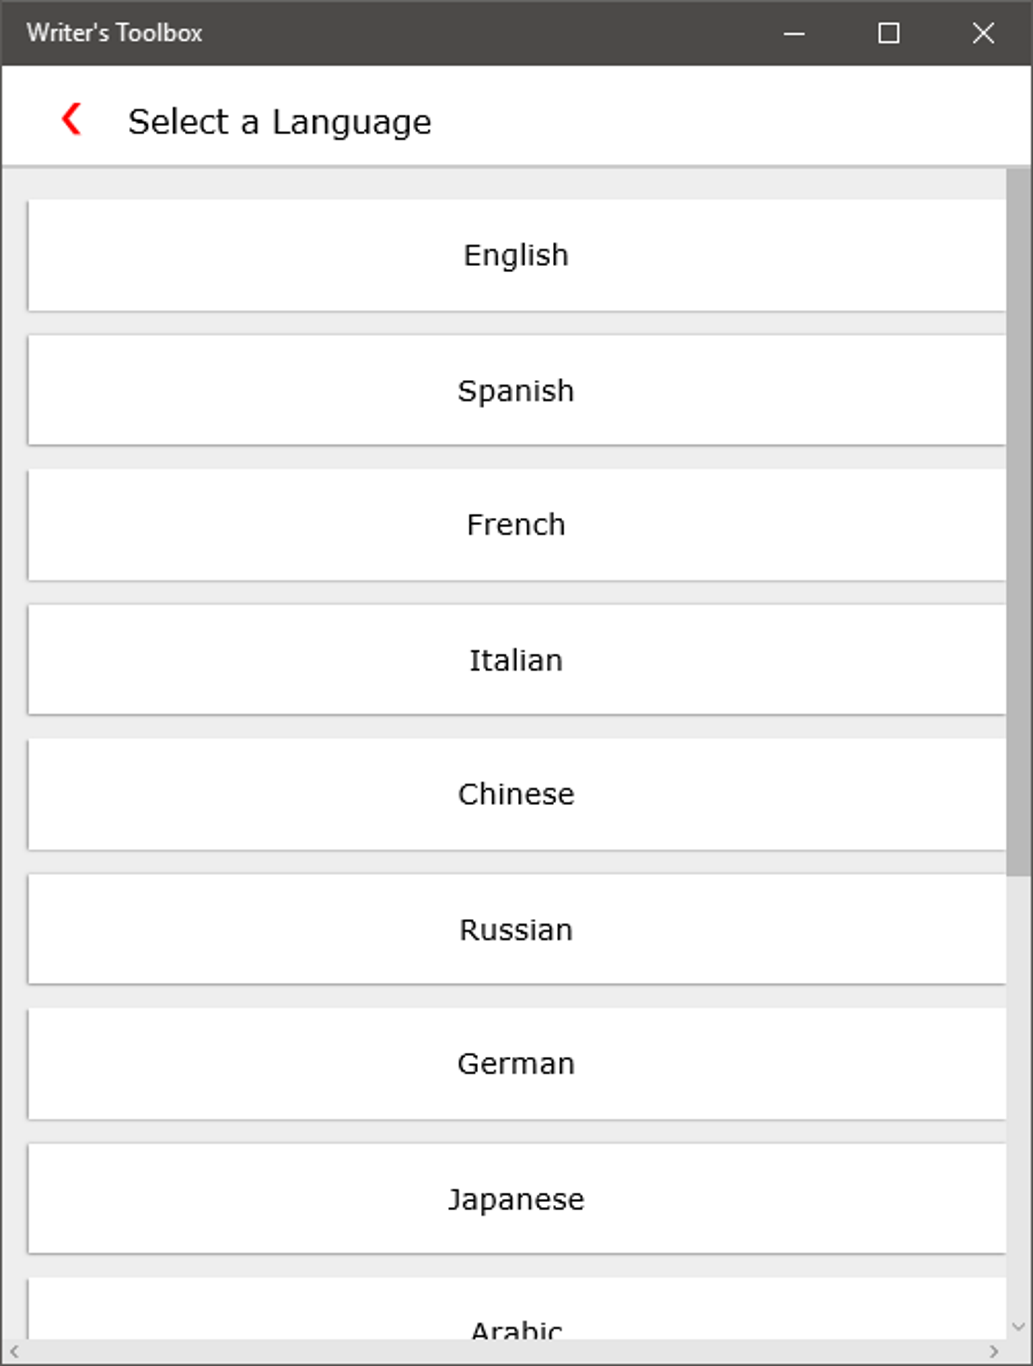Minimize the Writer's Toolbox window
Viewport: 1033px width, 1366px height.
click(x=794, y=33)
